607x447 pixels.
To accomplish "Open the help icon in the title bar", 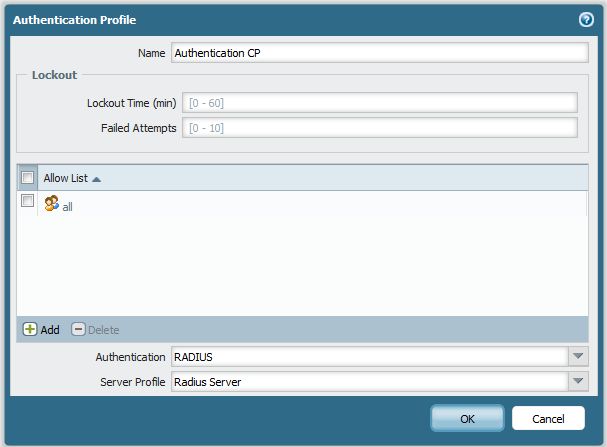I will click(586, 19).
